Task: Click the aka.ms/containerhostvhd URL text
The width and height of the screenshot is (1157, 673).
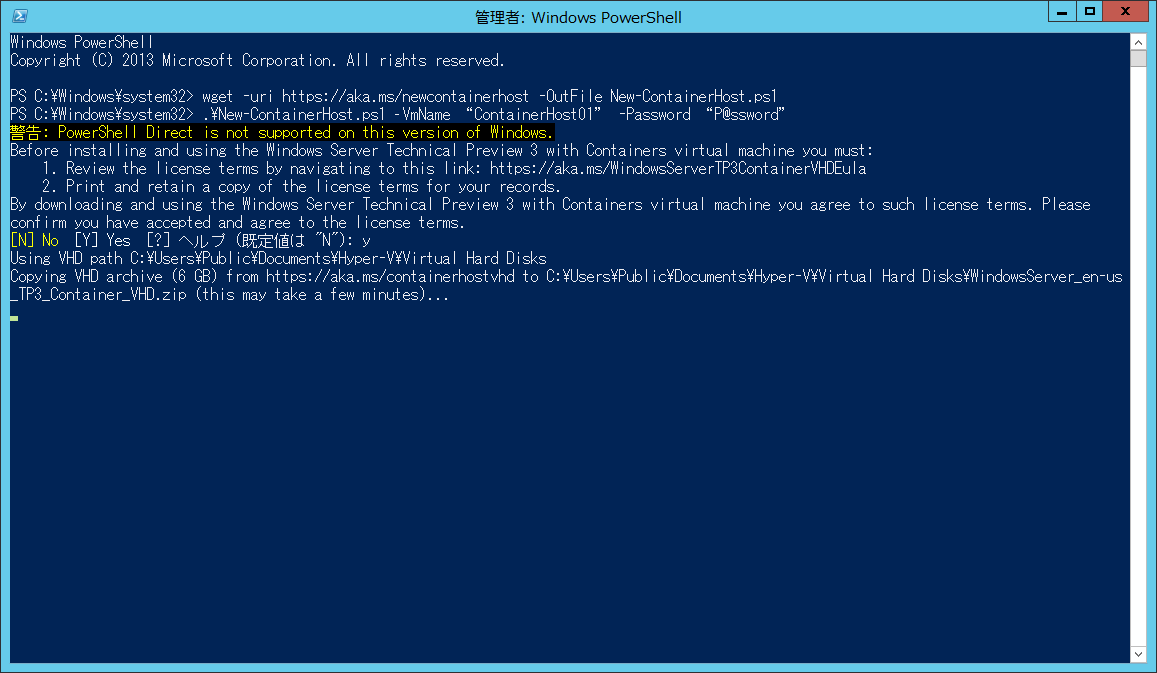Action: click(x=390, y=277)
